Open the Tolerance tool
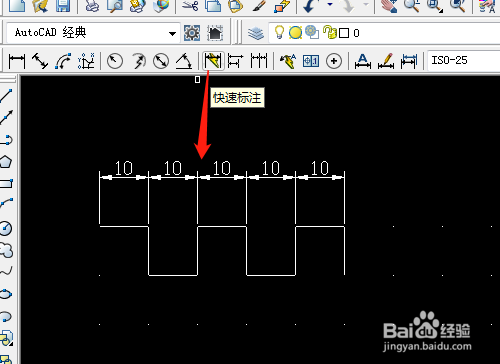Image resolution: width=500 pixels, height=364 pixels. point(311,61)
